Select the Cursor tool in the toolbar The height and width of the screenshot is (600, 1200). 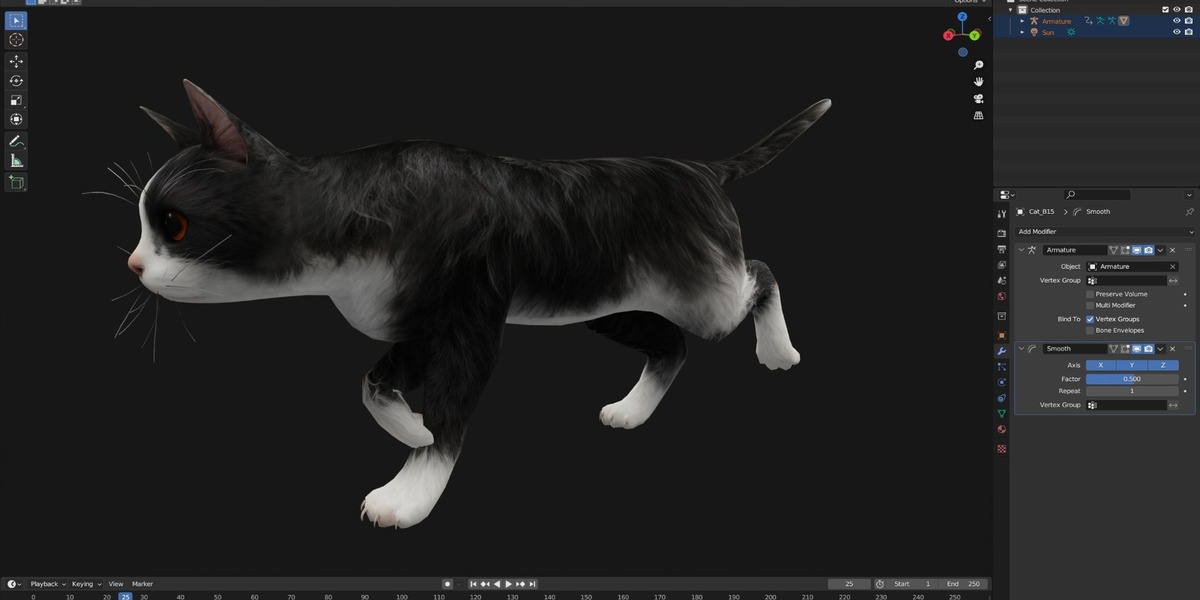[16, 40]
